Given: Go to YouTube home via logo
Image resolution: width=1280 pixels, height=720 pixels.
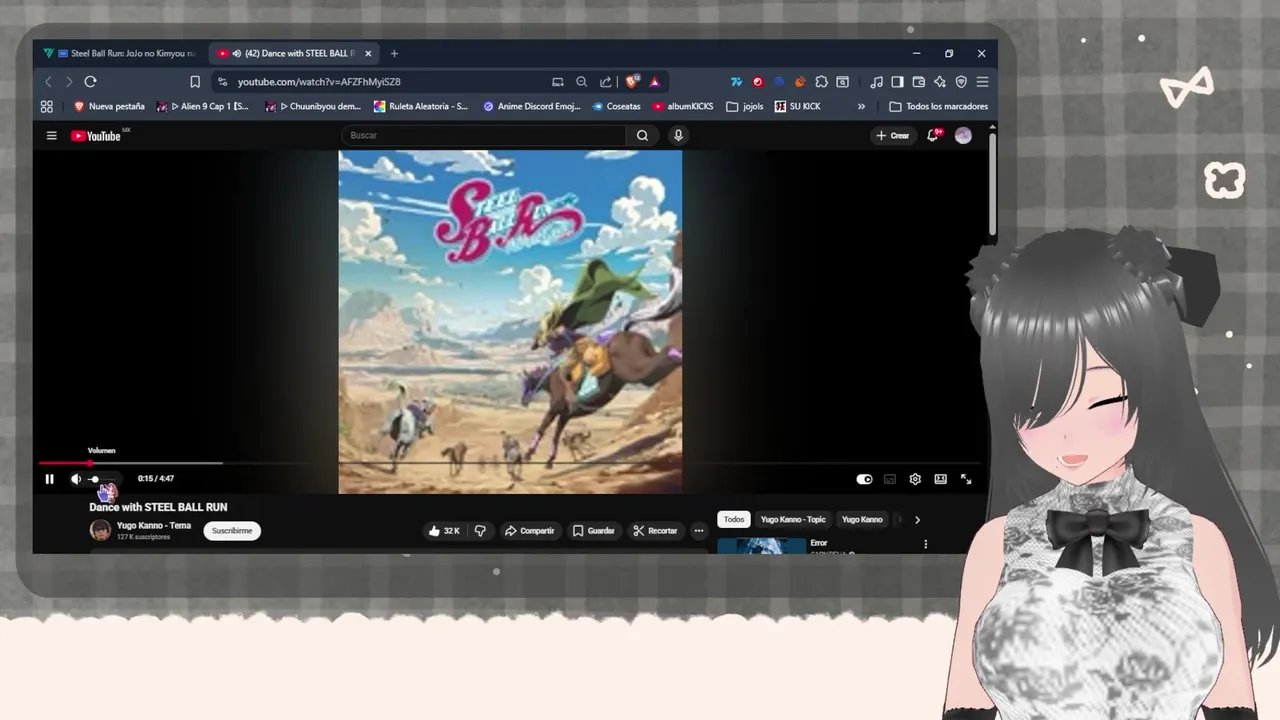Looking at the screenshot, I should pyautogui.click(x=96, y=136).
